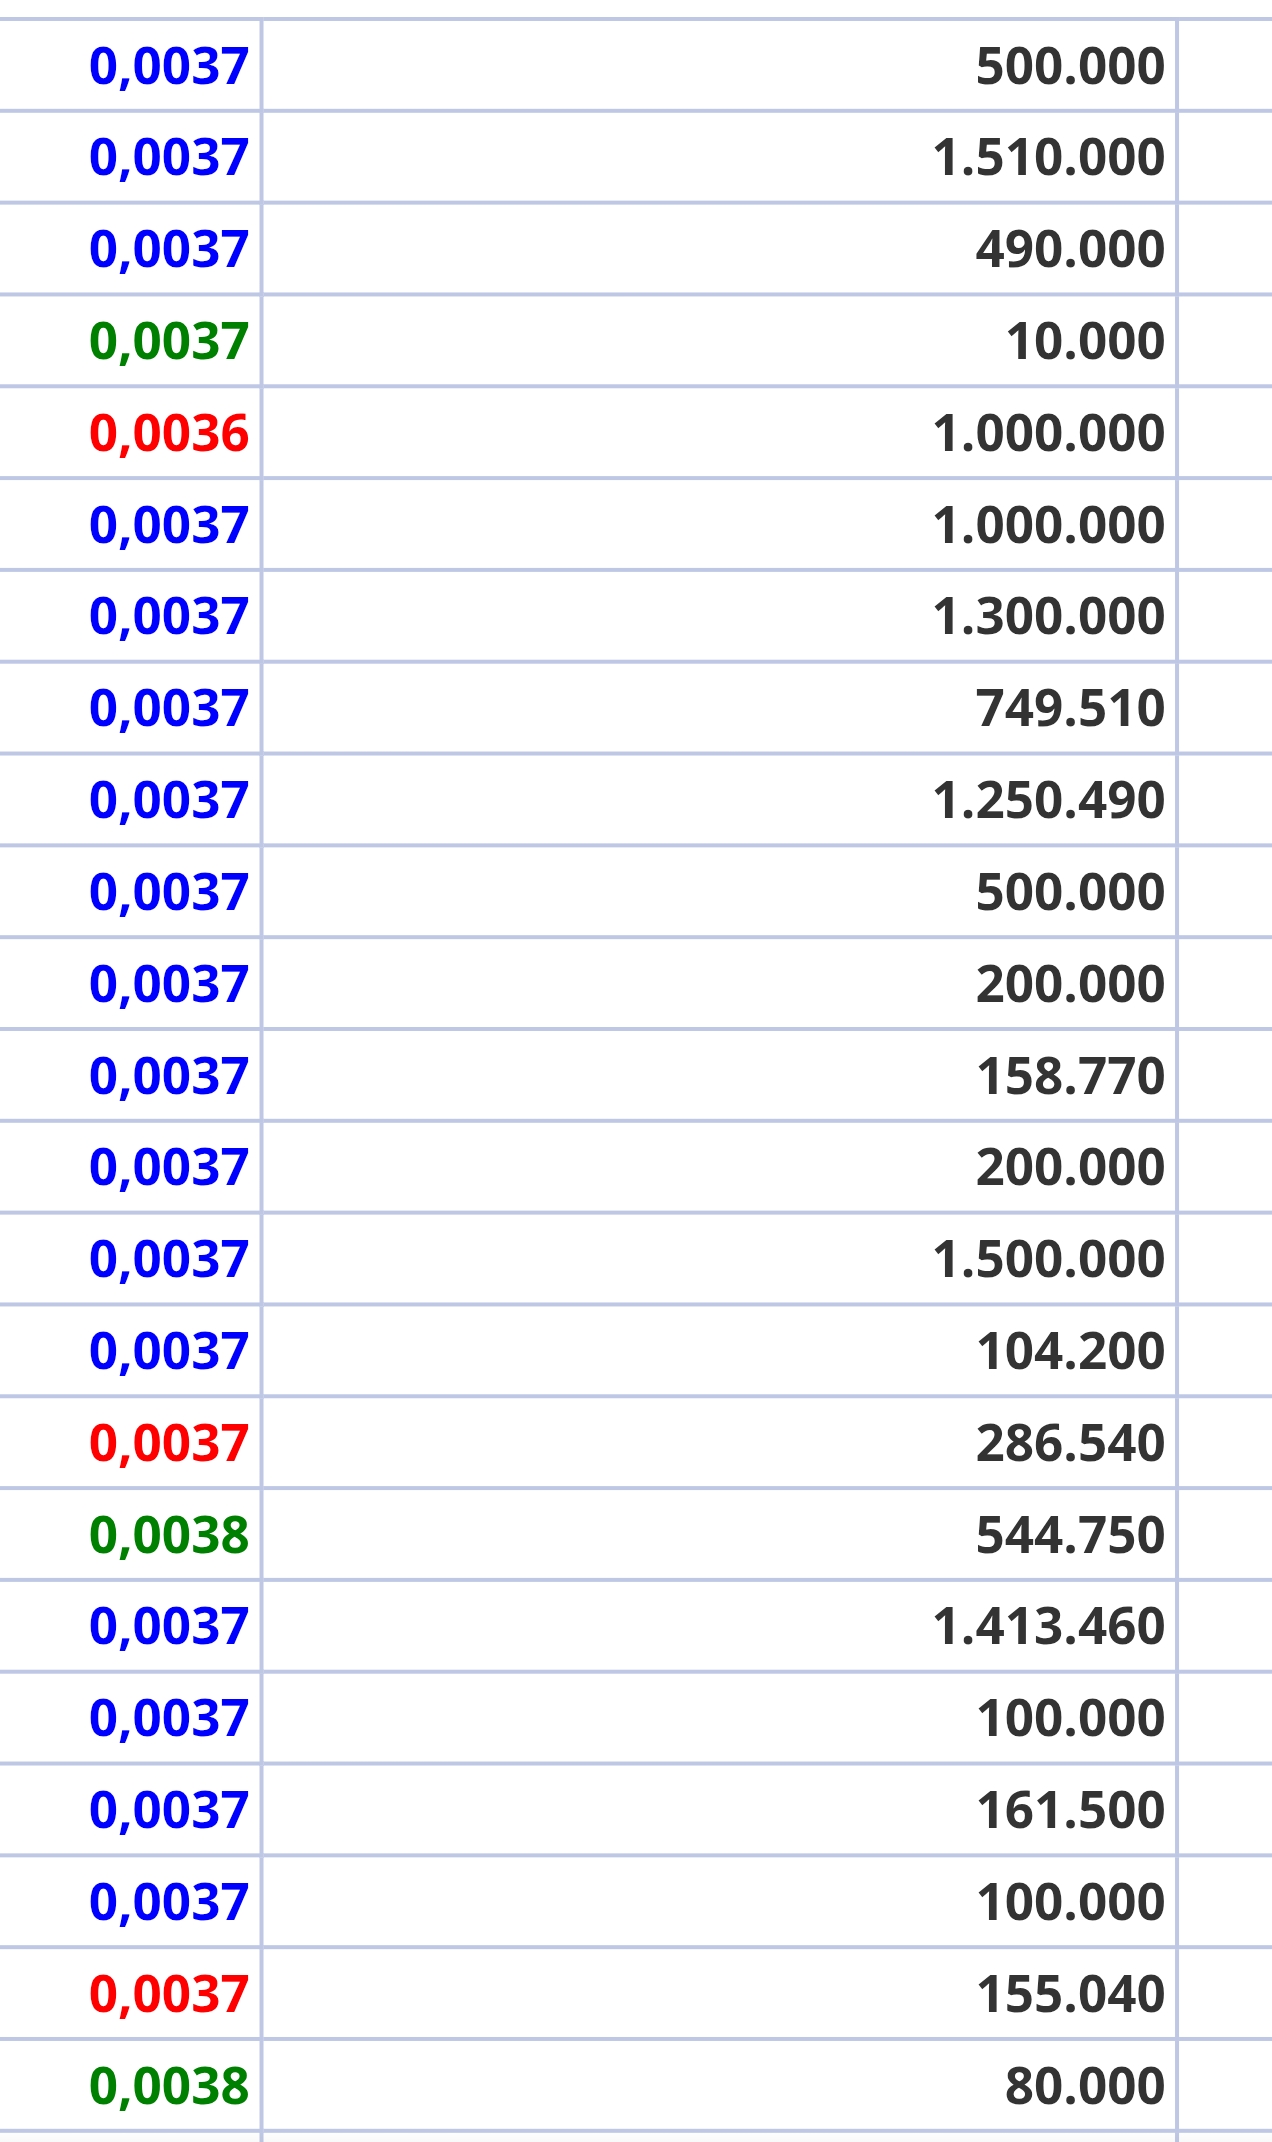The height and width of the screenshot is (2142, 1272).
Task: Select the quantity 1.413.460
Action: (1048, 1627)
